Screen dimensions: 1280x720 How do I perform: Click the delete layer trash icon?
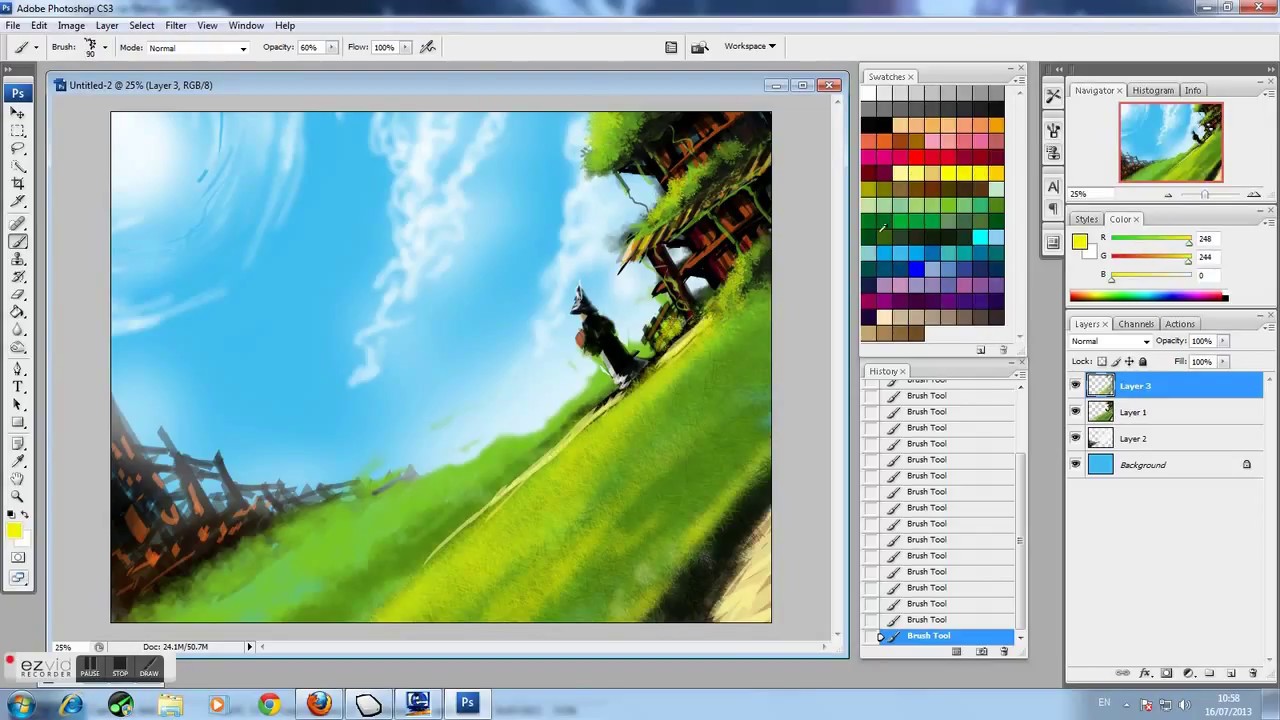click(1253, 674)
